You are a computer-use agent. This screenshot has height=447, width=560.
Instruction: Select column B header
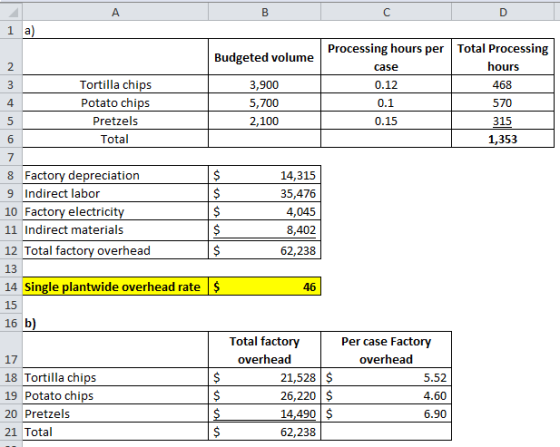tap(265, 12)
